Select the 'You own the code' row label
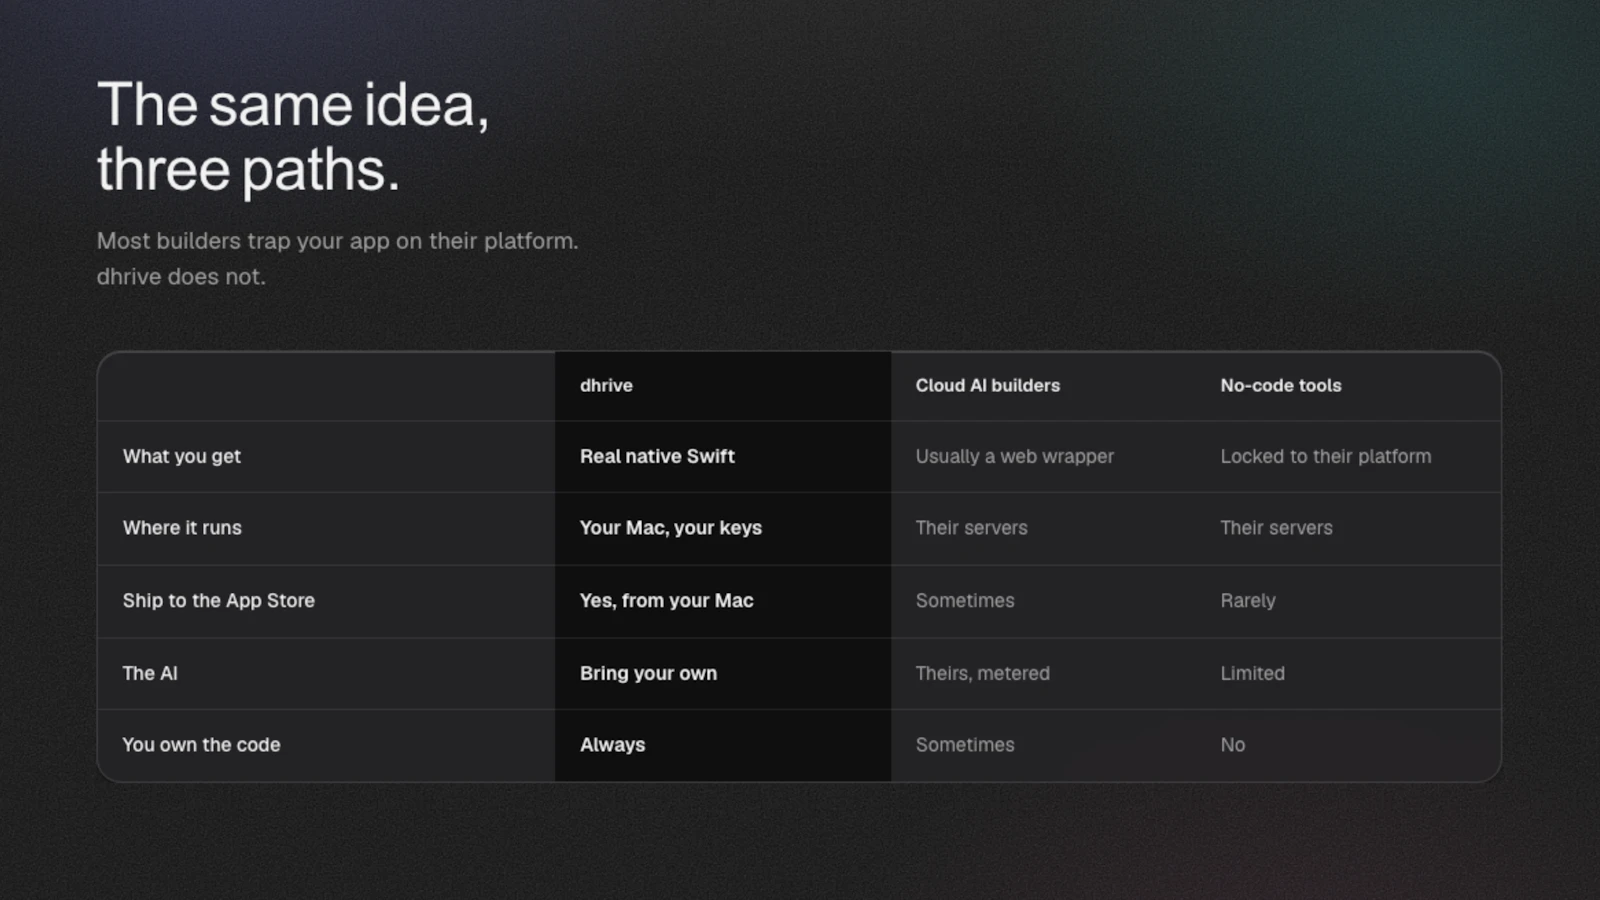The width and height of the screenshot is (1600, 900). (x=201, y=745)
